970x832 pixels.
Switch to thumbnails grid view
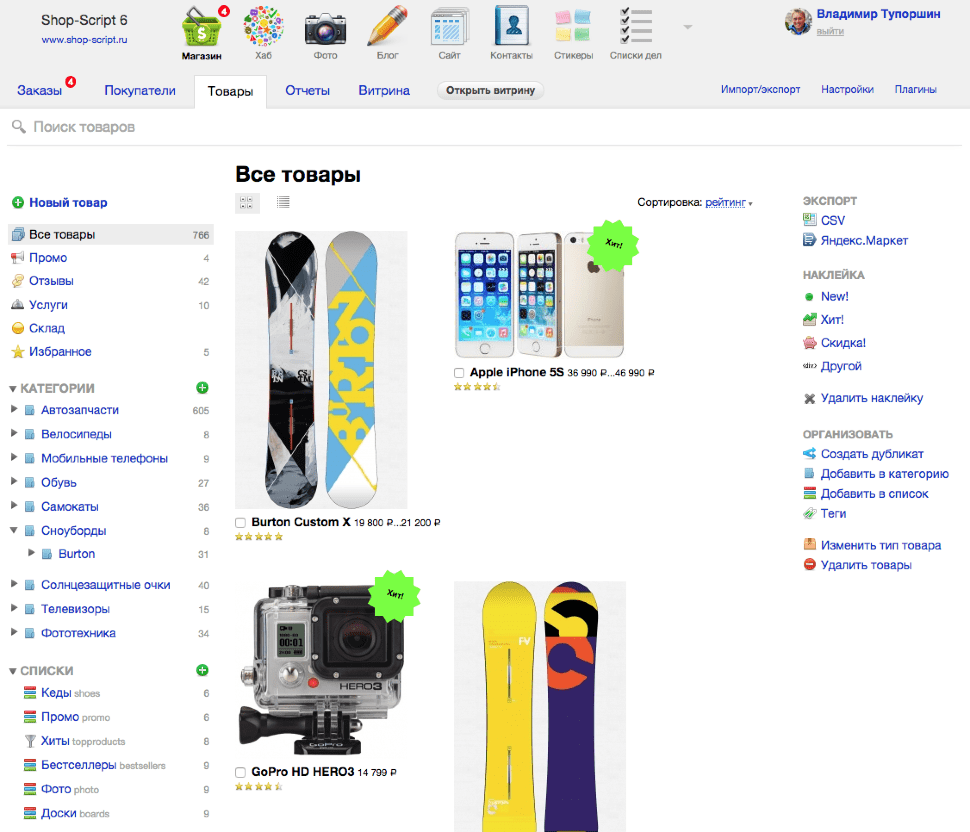(247, 203)
